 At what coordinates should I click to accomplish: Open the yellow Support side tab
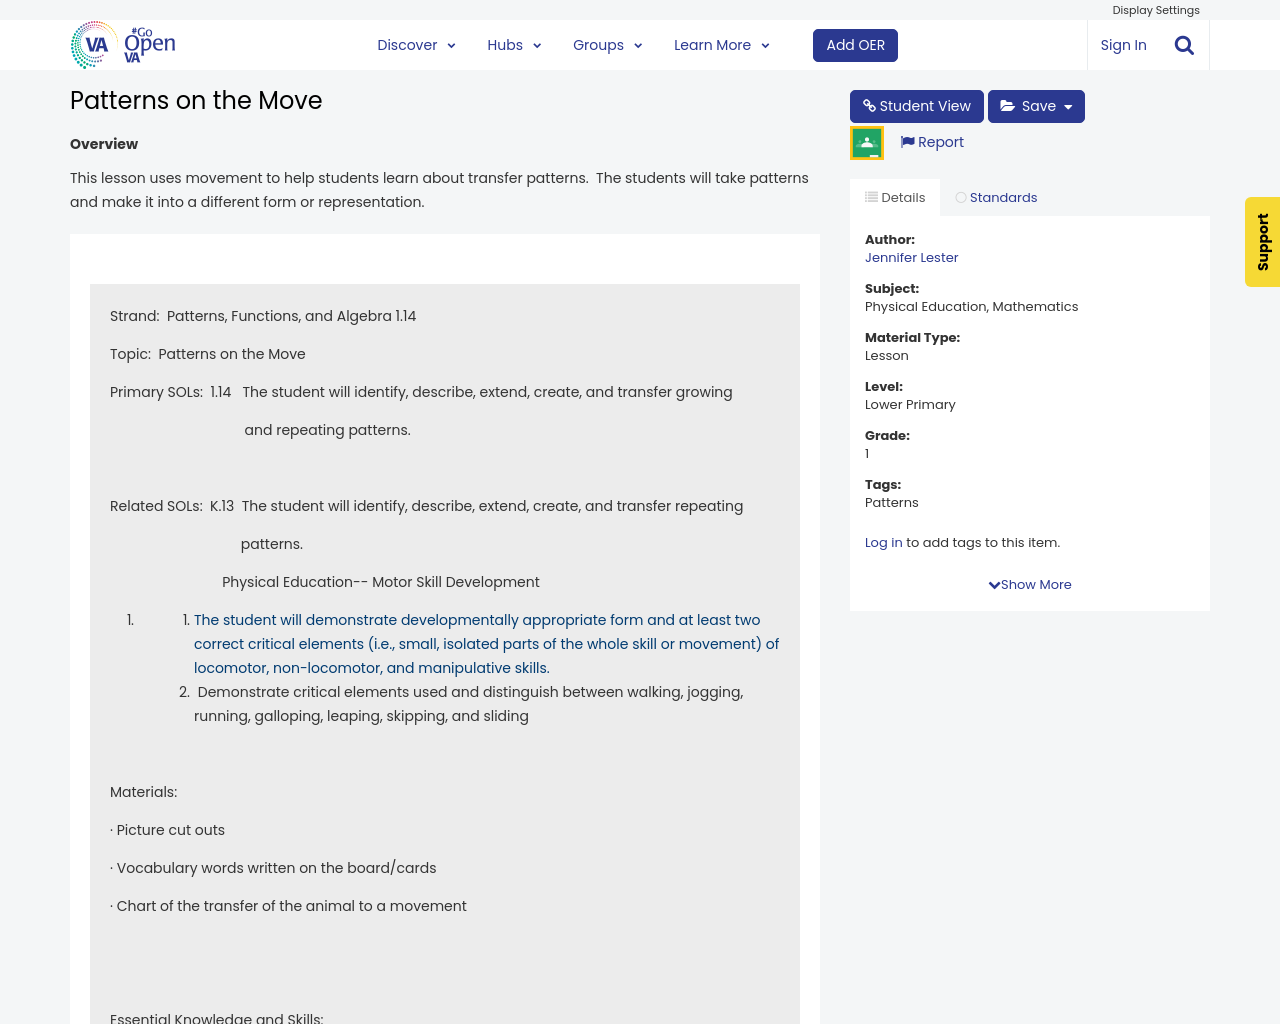tap(1262, 242)
